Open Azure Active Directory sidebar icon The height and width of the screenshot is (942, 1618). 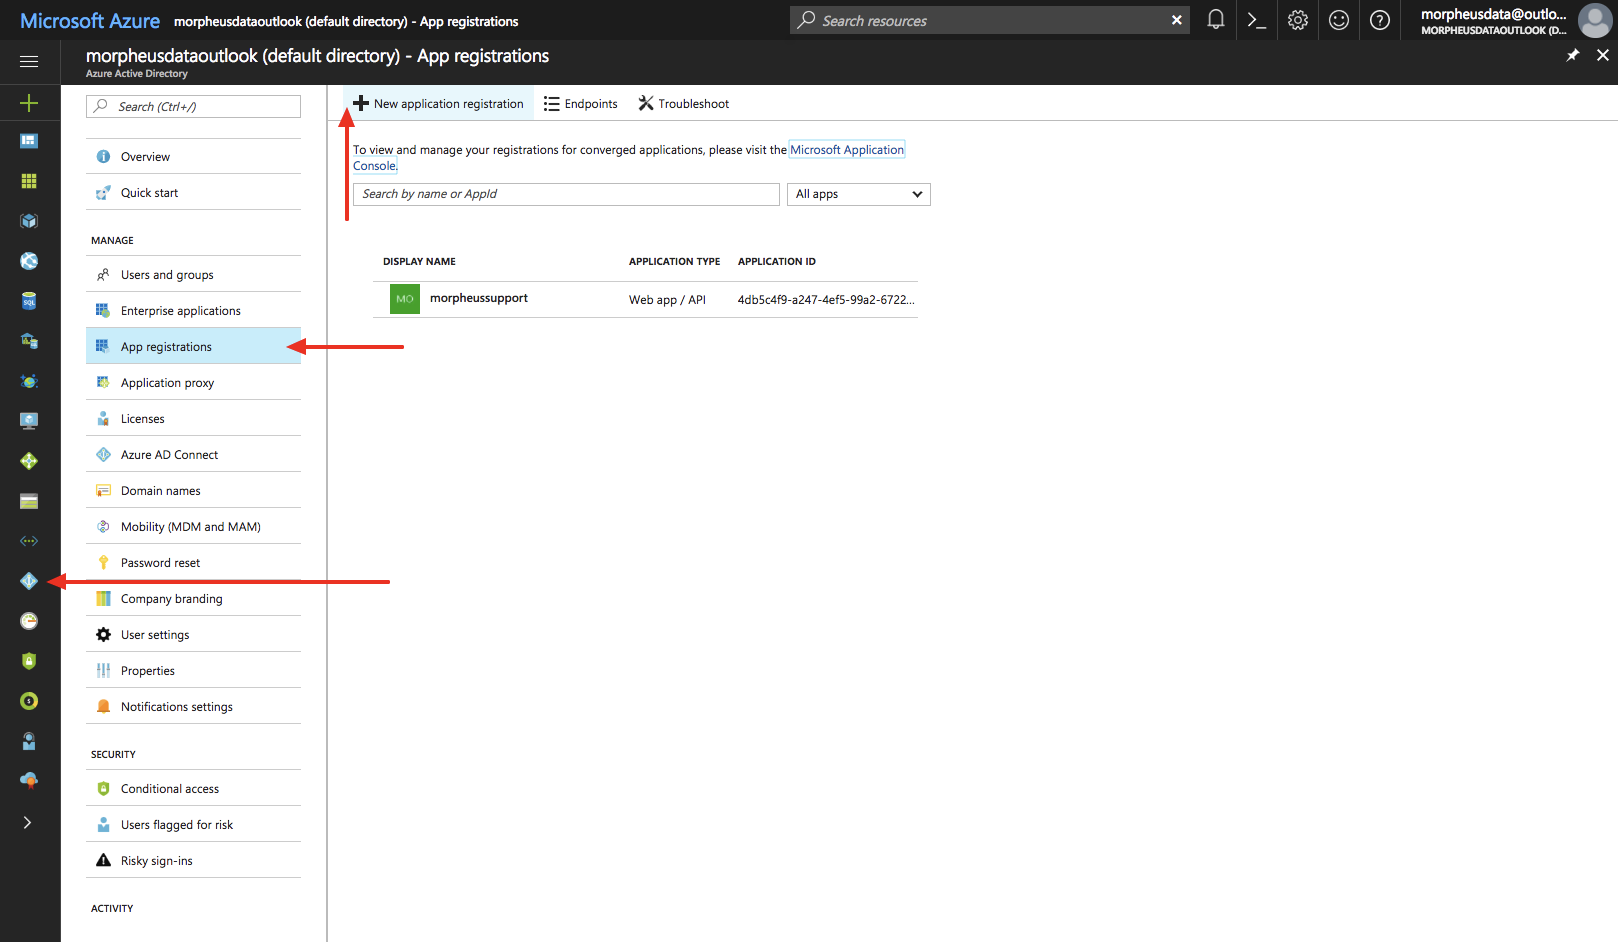[29, 581]
